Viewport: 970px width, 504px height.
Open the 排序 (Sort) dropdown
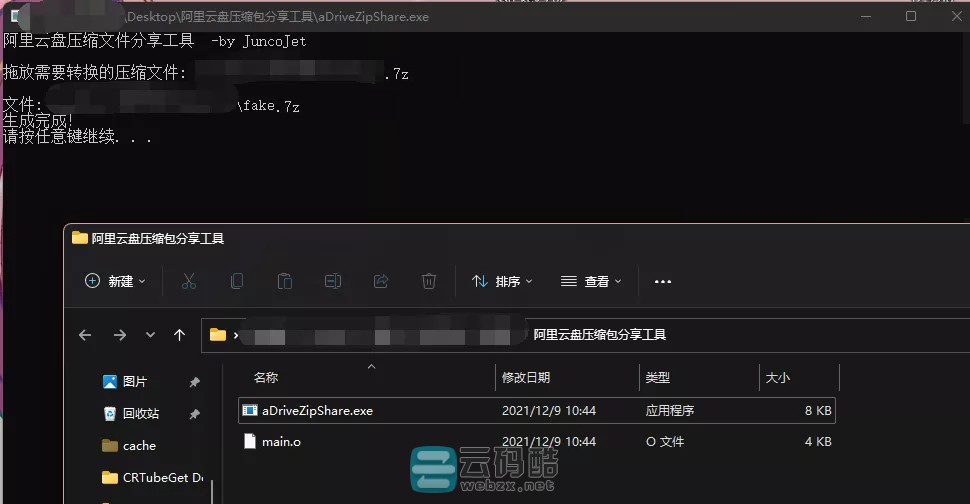point(502,281)
